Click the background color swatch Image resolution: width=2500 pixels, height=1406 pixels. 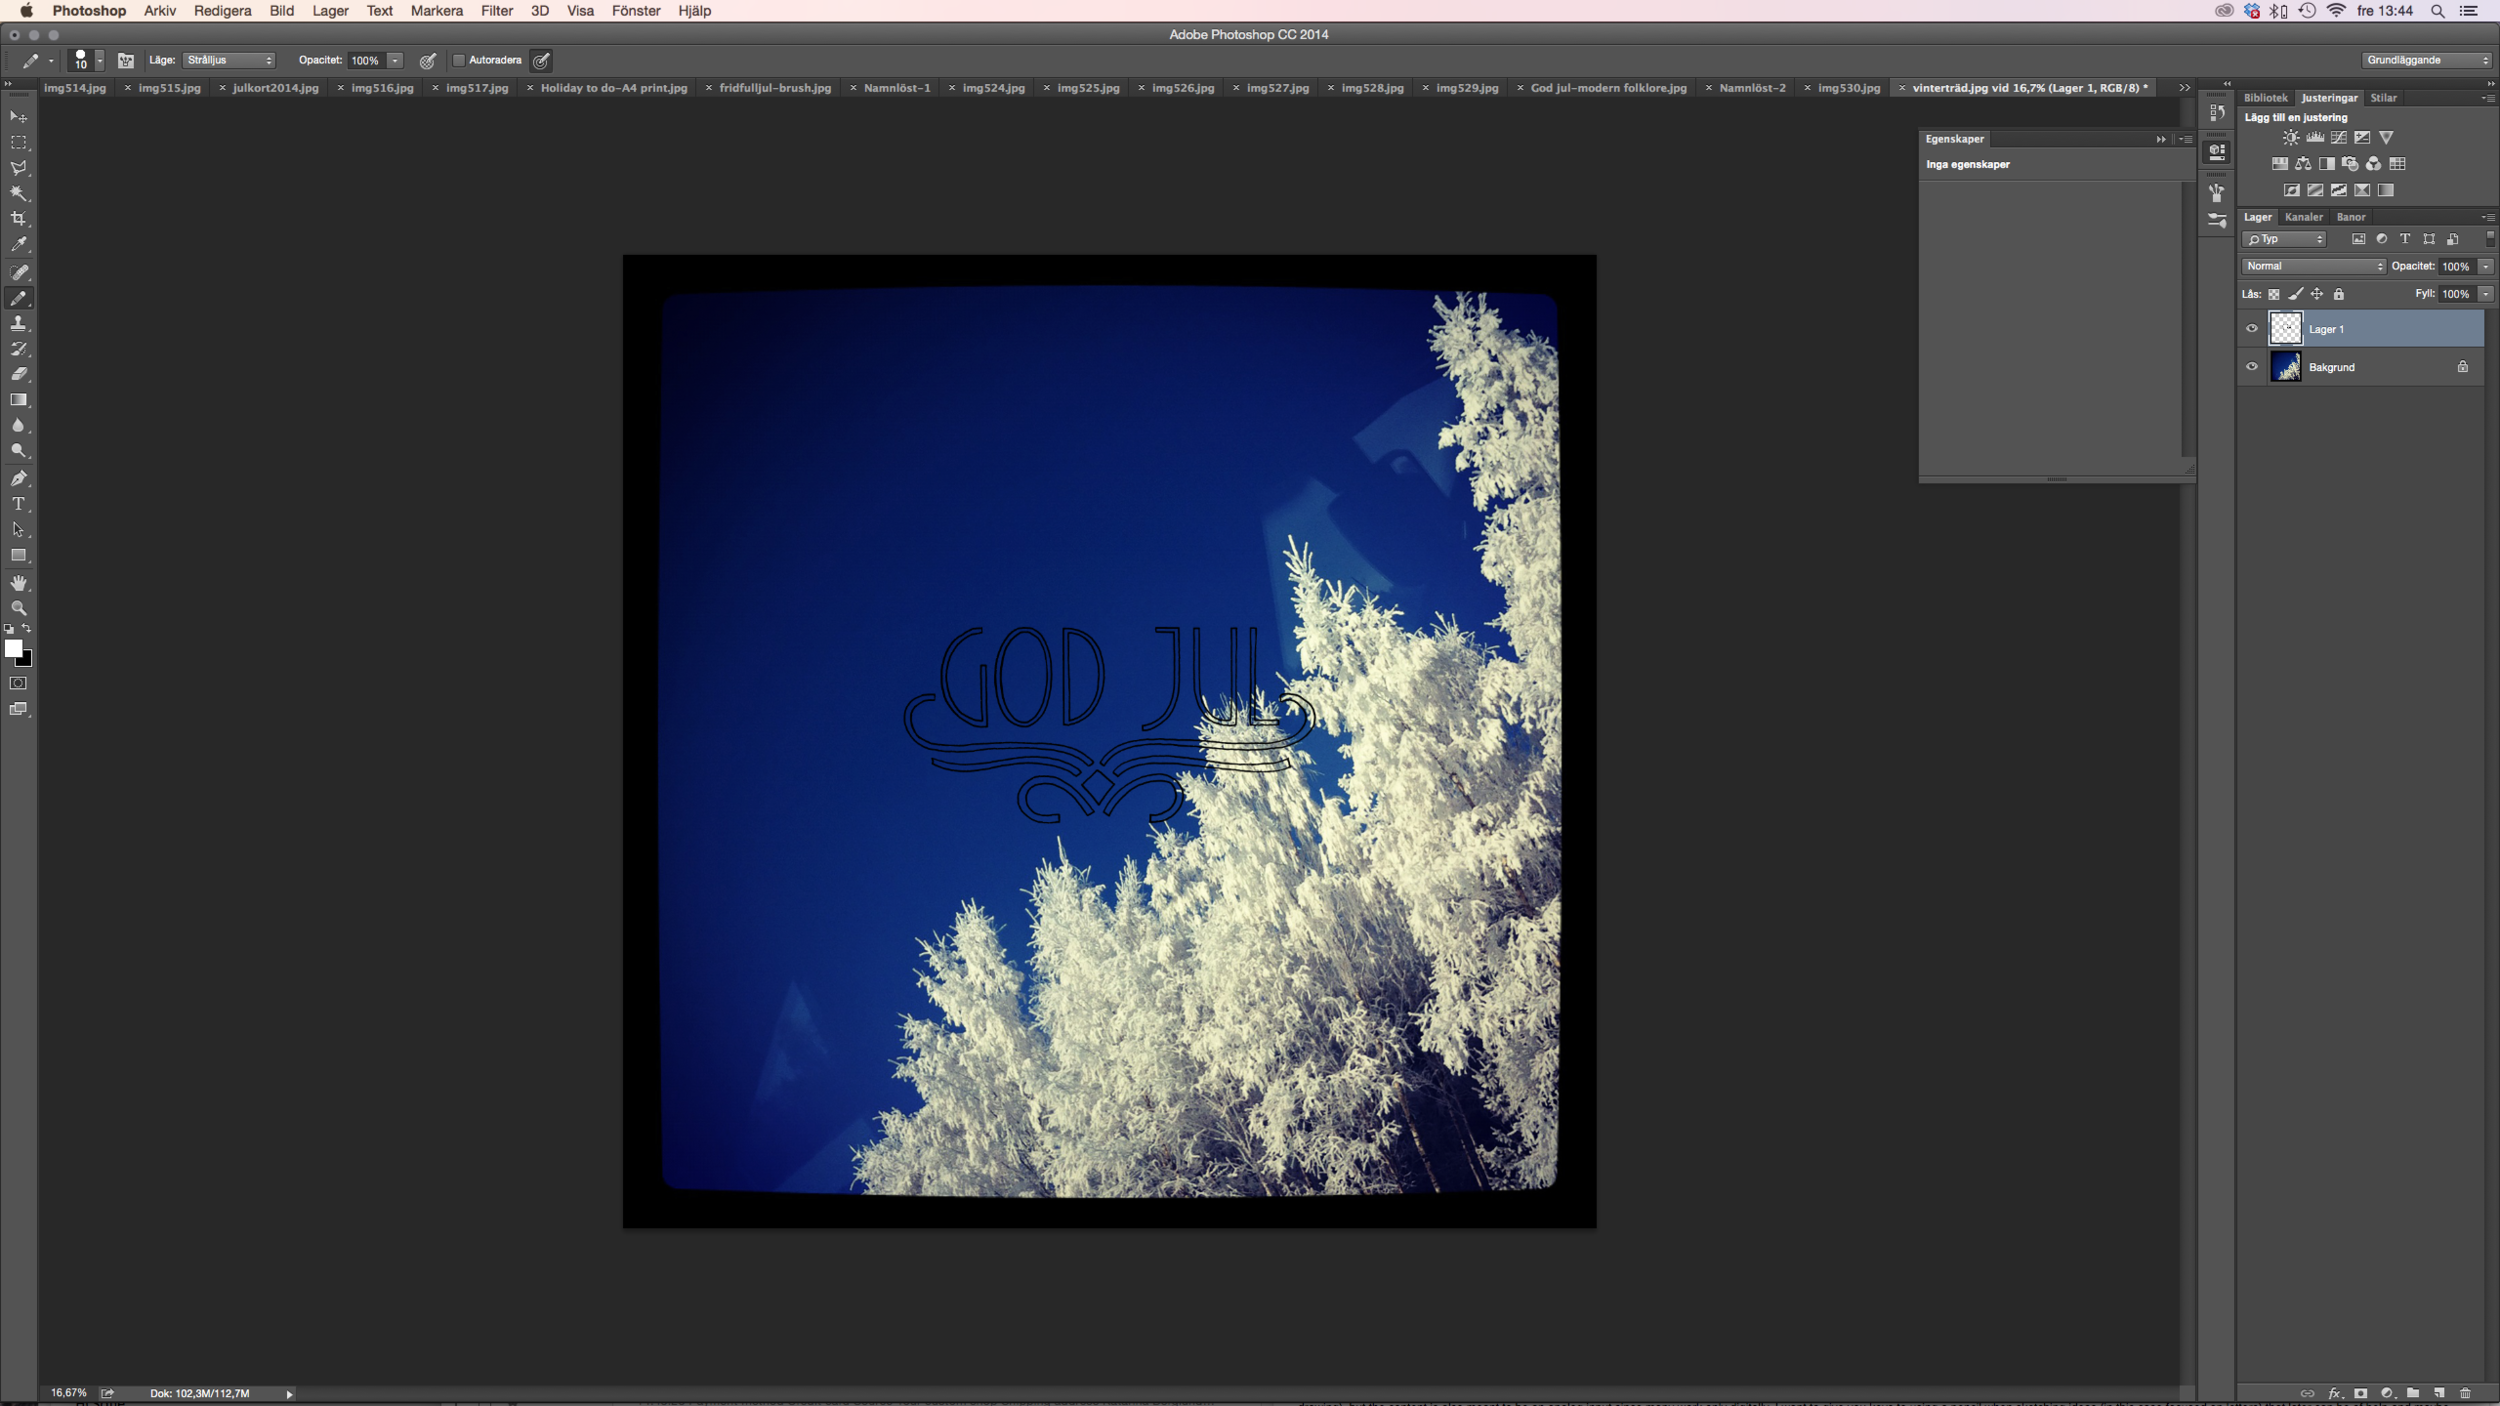pos(27,660)
